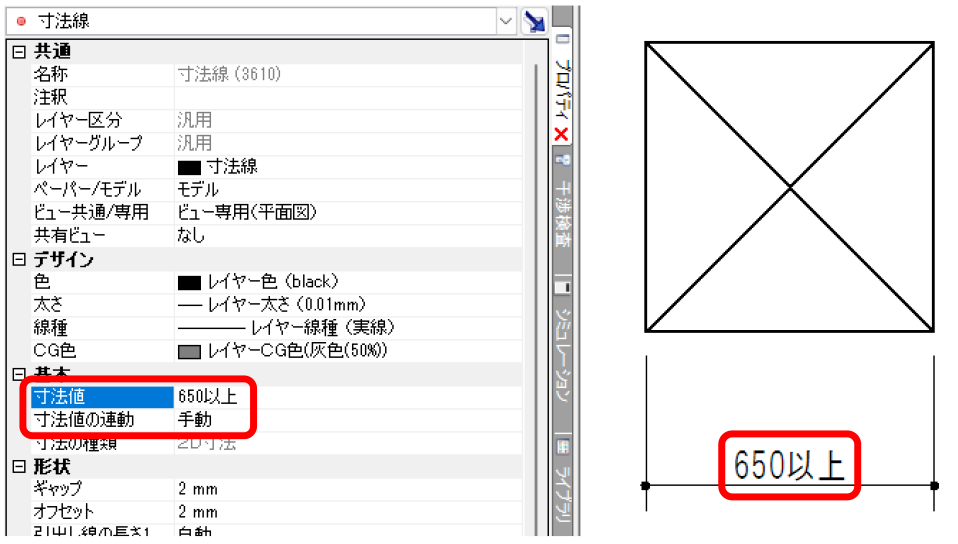This screenshot has width=958, height=544.
Task: Click the ペーパー/モデル value モデル
Action: coord(198,189)
